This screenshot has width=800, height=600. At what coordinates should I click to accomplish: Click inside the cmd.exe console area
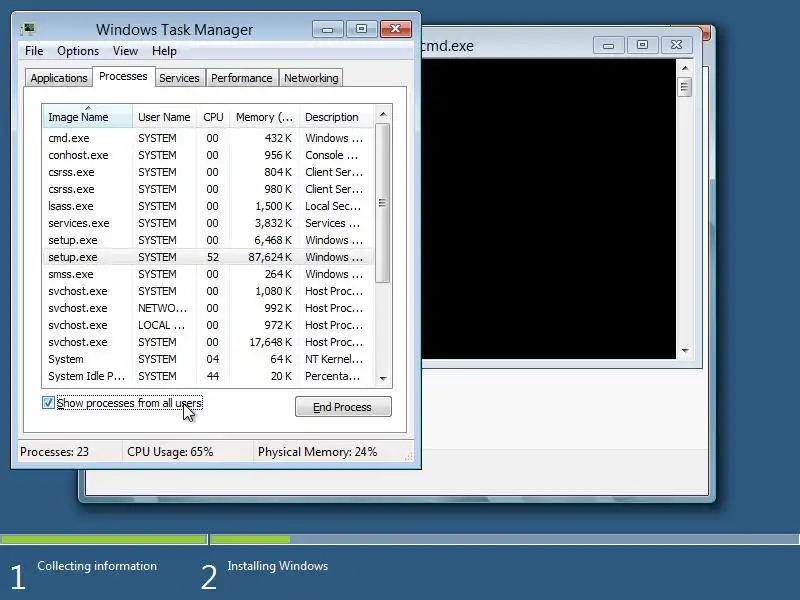coord(548,209)
